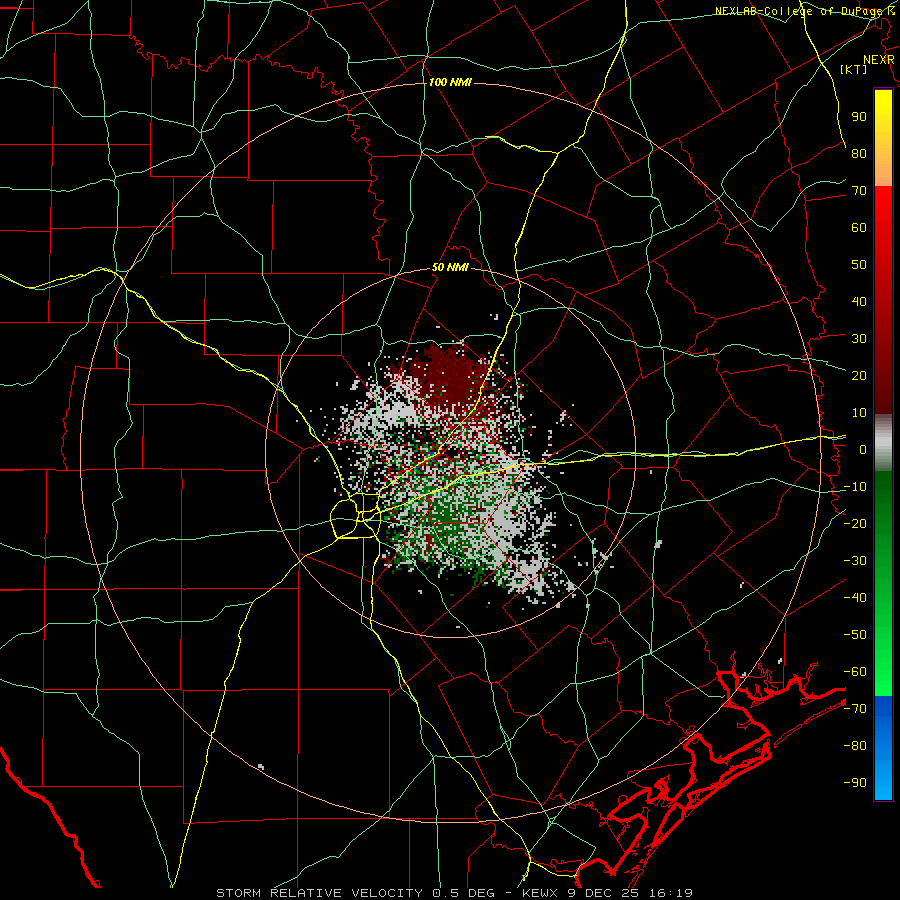Click the 90 tick label on color scale

point(859,117)
